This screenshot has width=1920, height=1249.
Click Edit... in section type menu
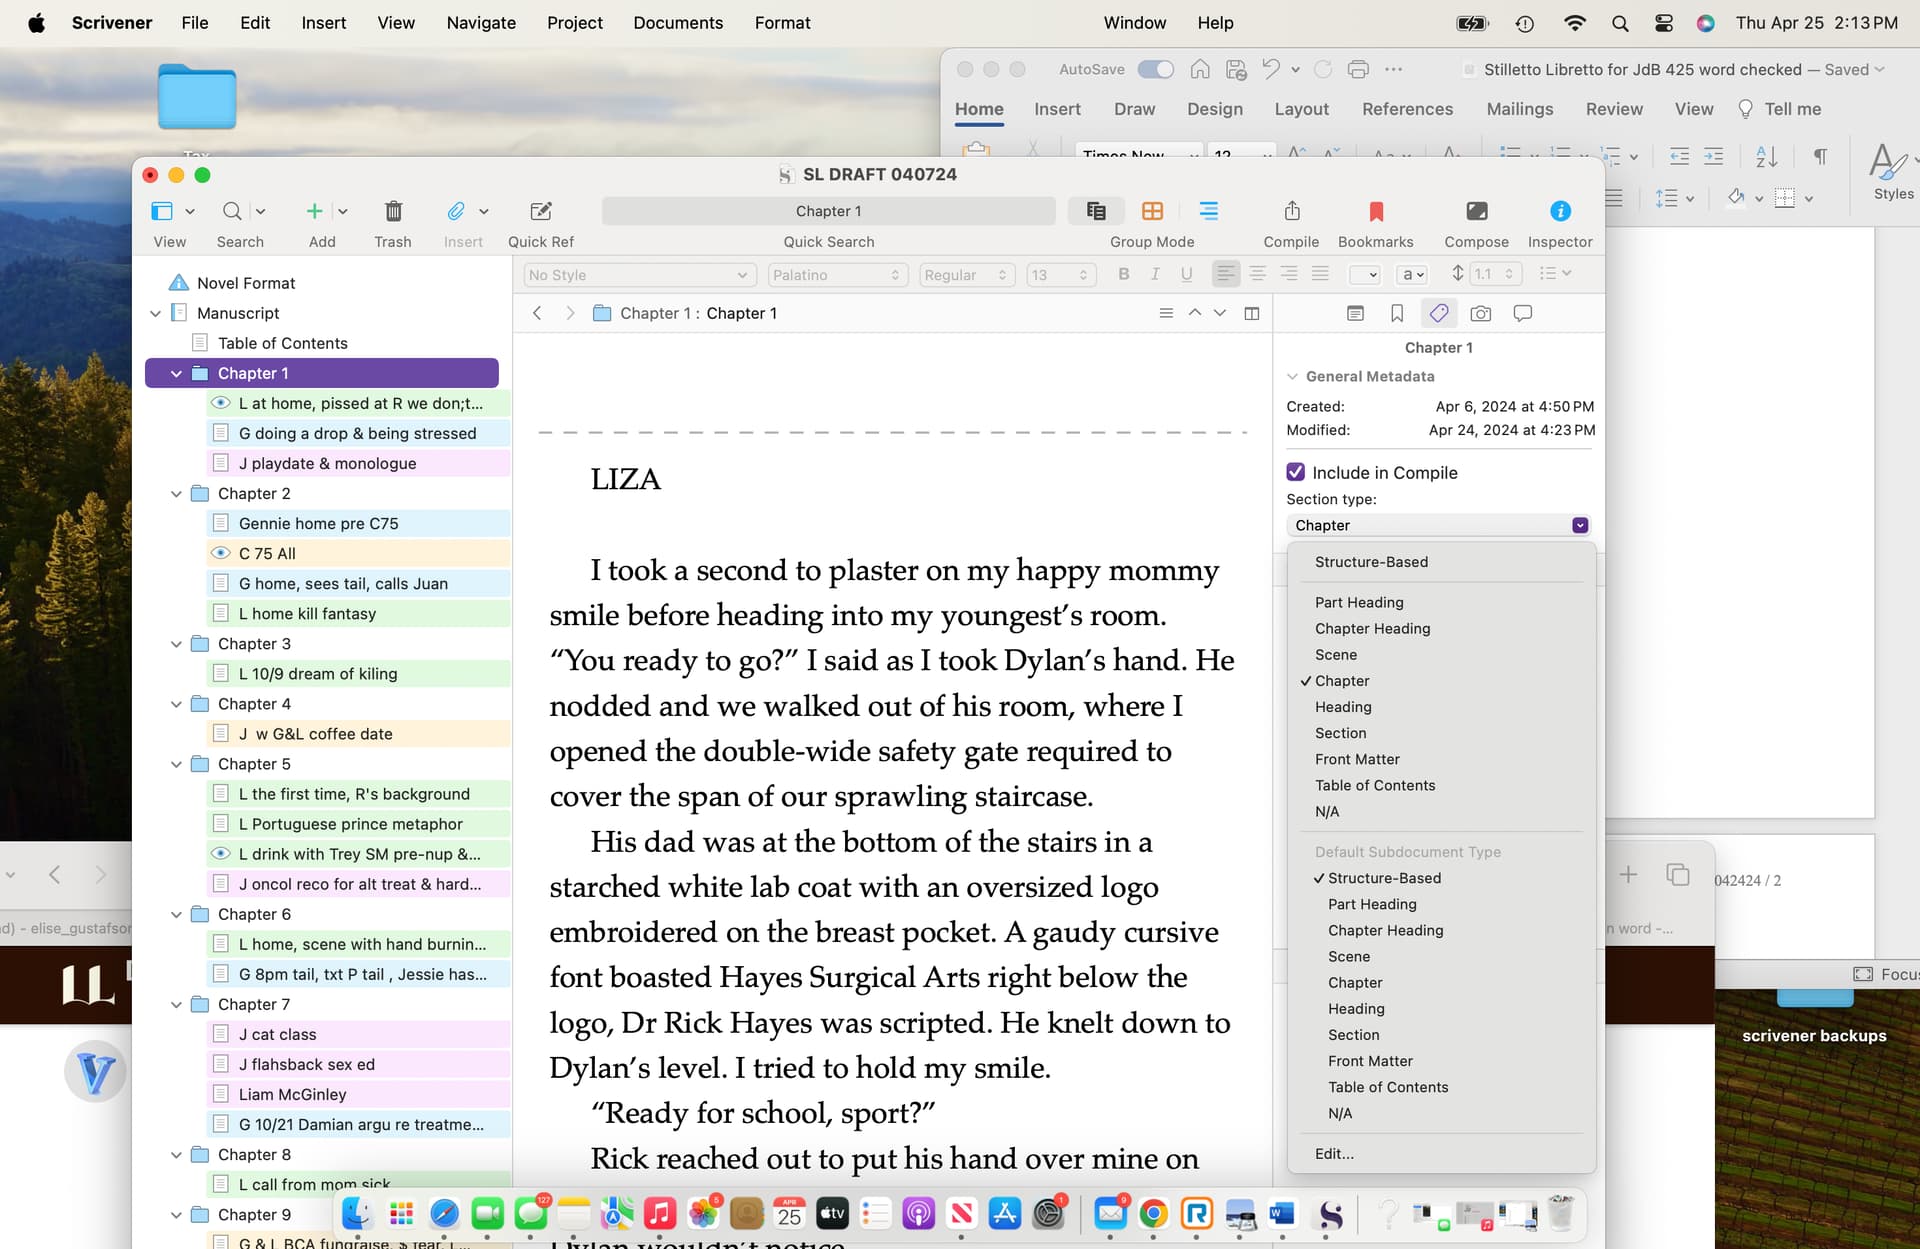[1334, 1153]
